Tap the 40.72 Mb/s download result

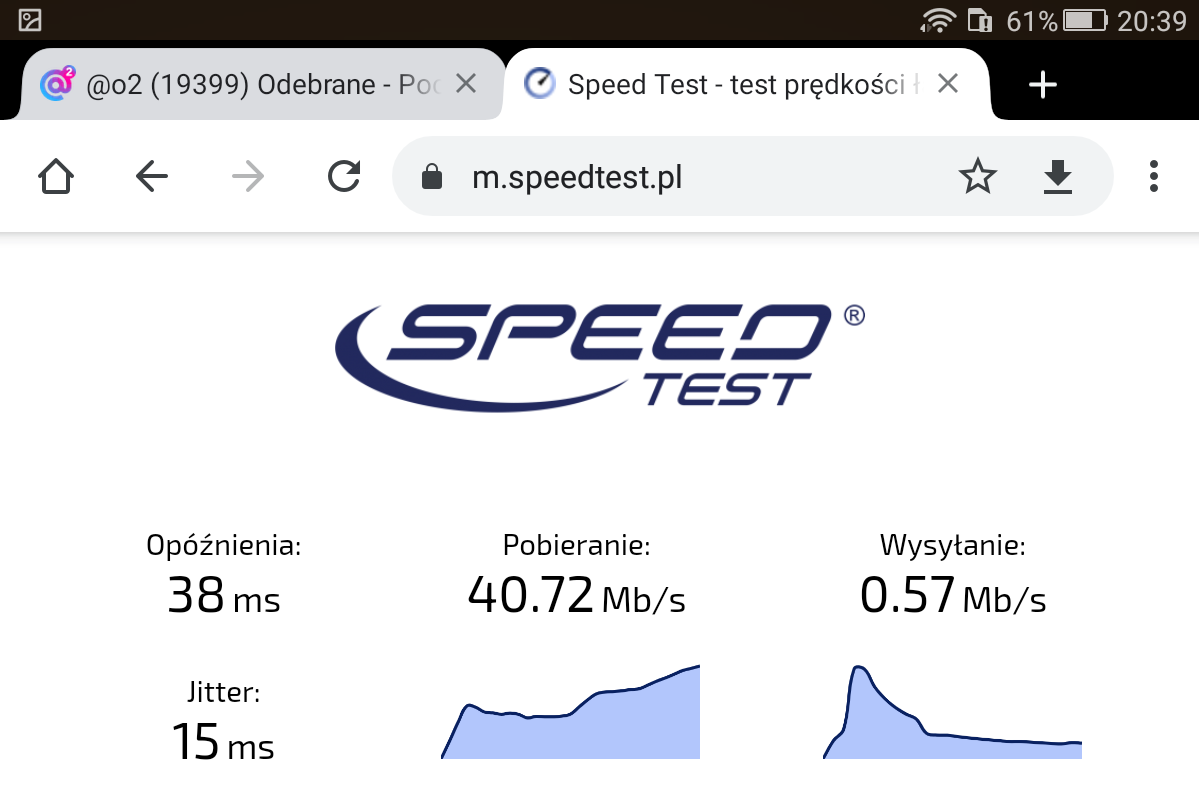577,596
